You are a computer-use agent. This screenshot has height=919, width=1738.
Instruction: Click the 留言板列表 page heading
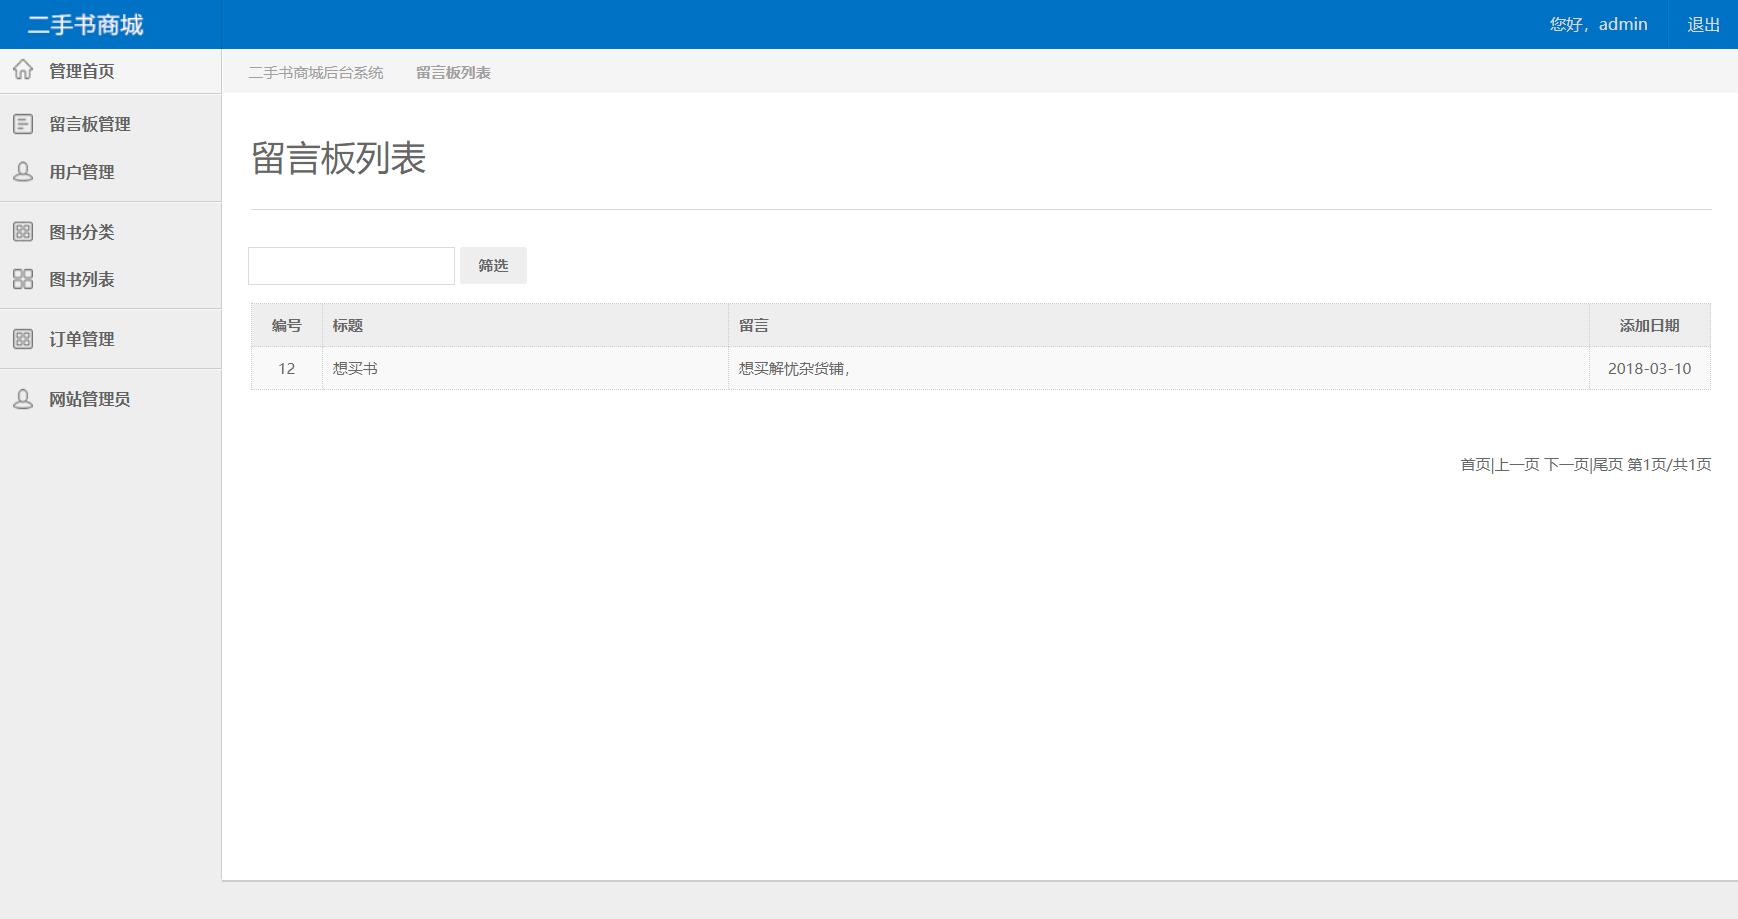tap(338, 158)
